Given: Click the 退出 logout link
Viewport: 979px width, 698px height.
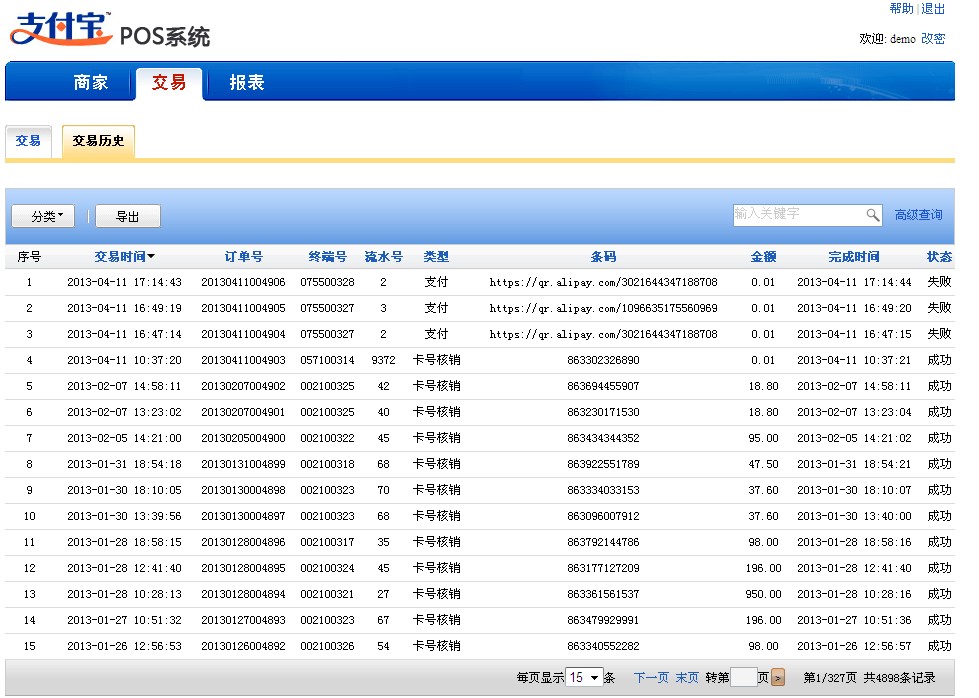Looking at the screenshot, I should click(933, 9).
